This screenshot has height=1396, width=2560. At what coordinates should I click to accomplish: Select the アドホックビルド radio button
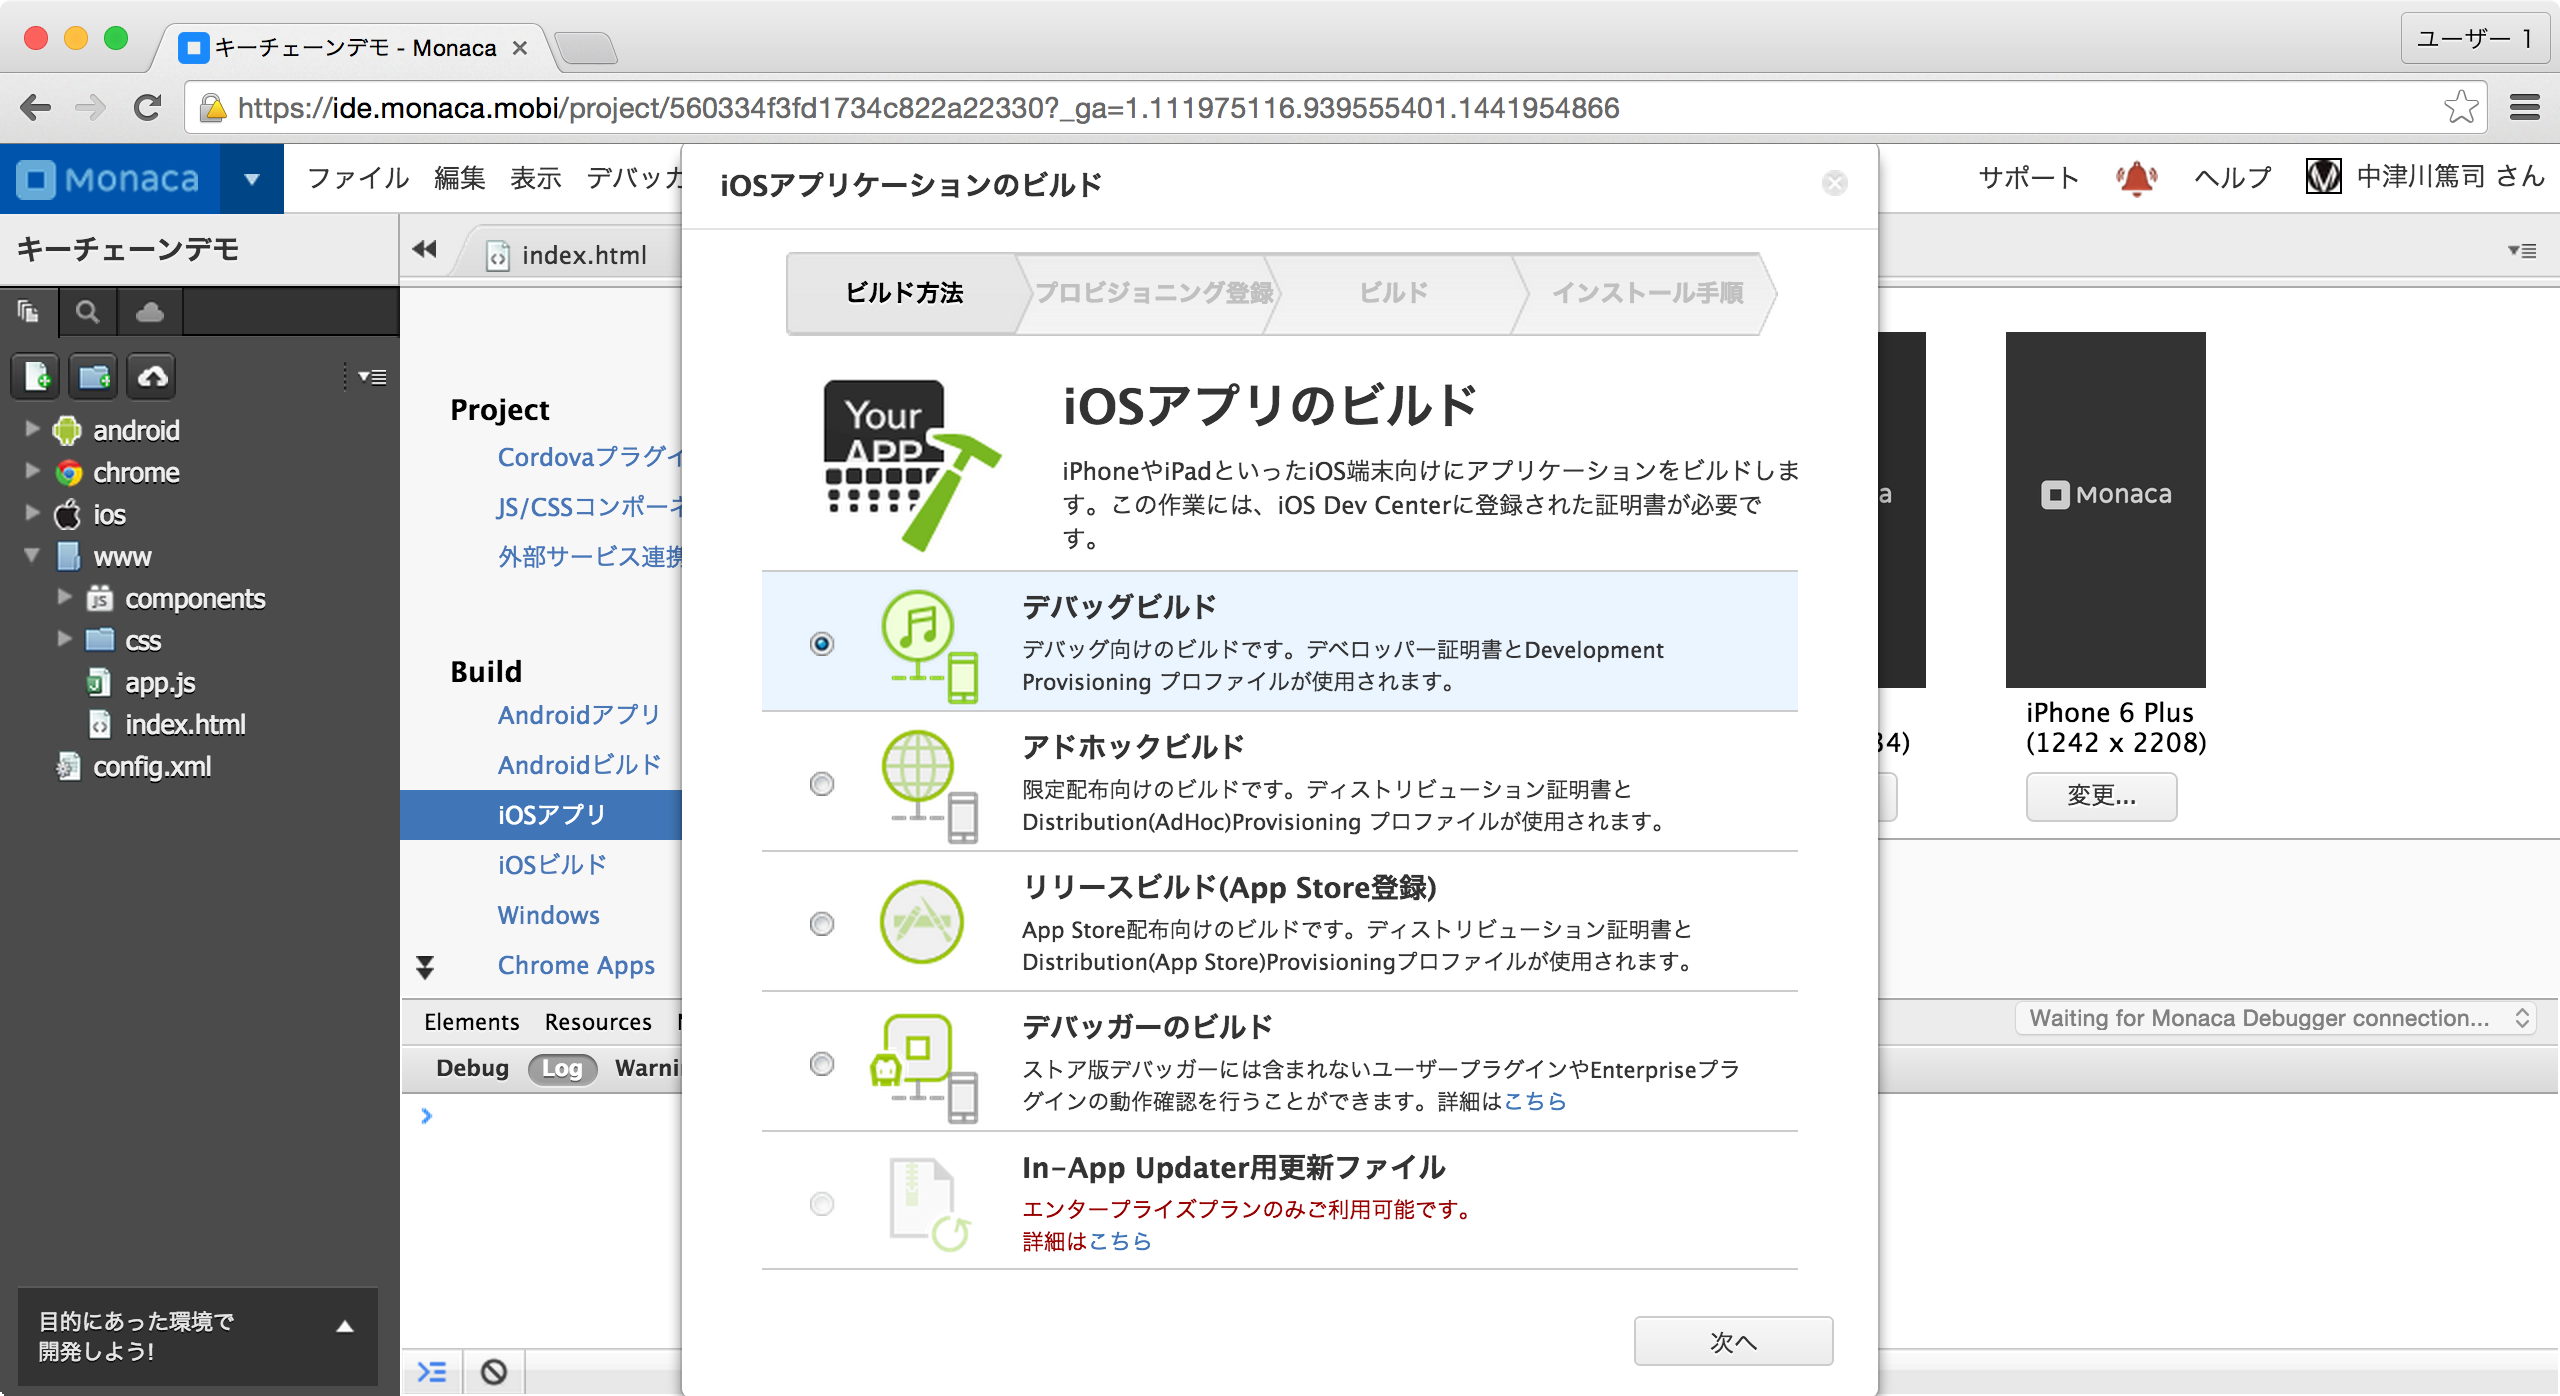coord(822,784)
